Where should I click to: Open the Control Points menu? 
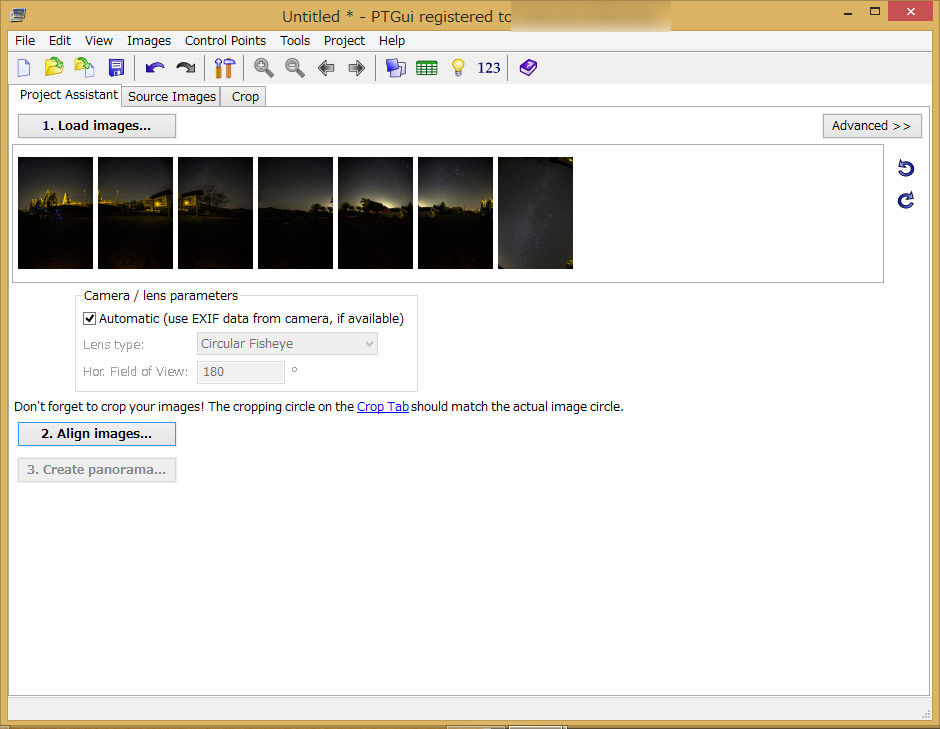(x=225, y=40)
